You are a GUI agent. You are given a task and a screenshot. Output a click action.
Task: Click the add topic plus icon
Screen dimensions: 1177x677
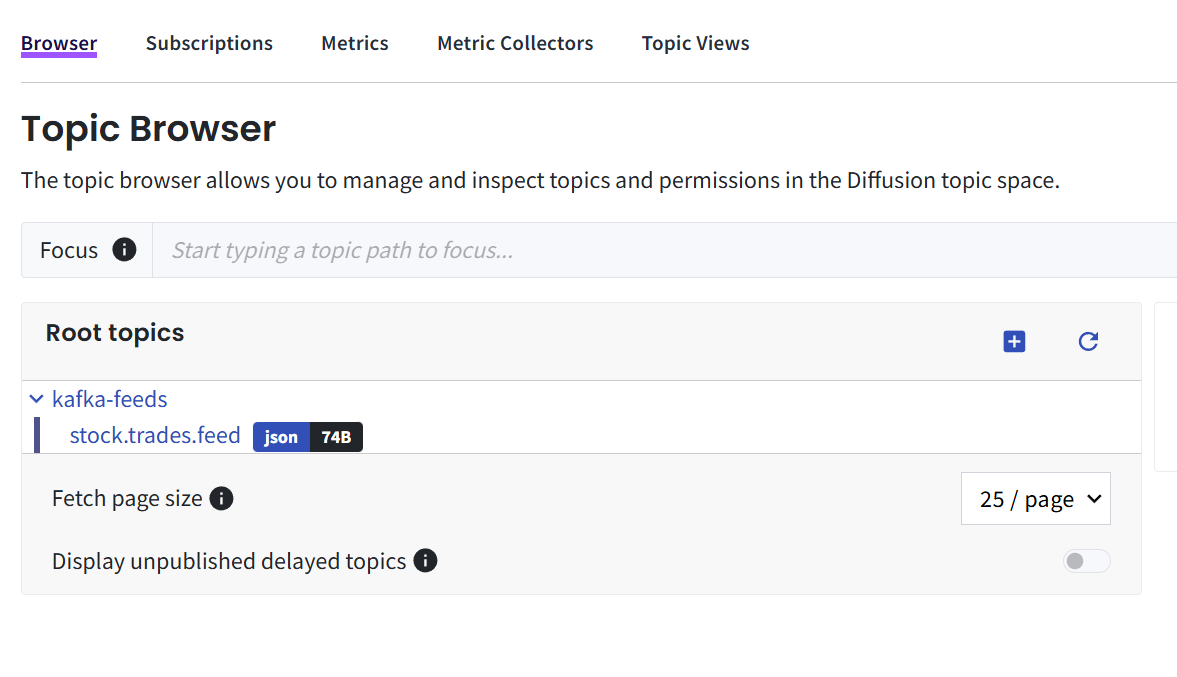click(1014, 342)
